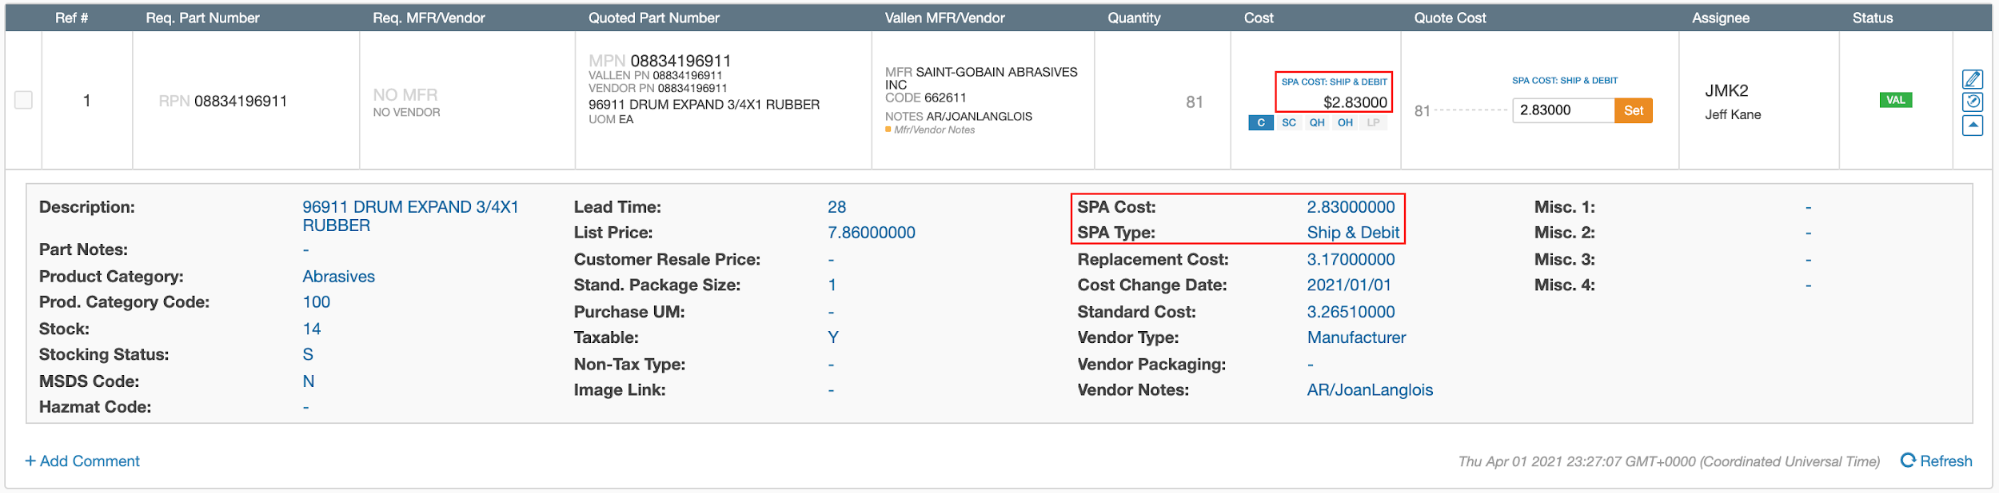Click into the Quote Cost input field

1562,110
